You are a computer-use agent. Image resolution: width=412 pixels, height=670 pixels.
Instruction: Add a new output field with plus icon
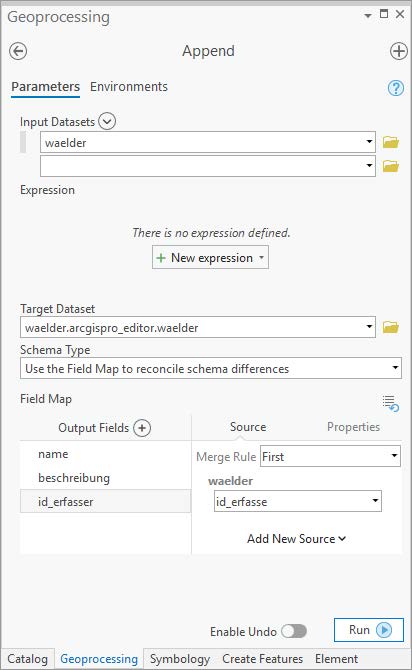(142, 428)
